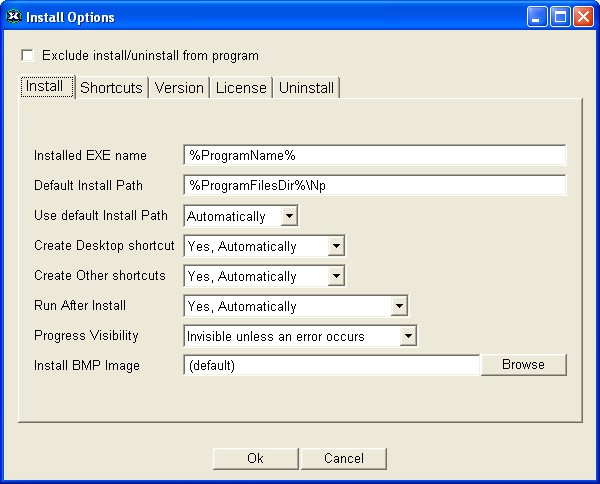Focus the Default Install Path field
600x484 pixels.
[x=375, y=186]
